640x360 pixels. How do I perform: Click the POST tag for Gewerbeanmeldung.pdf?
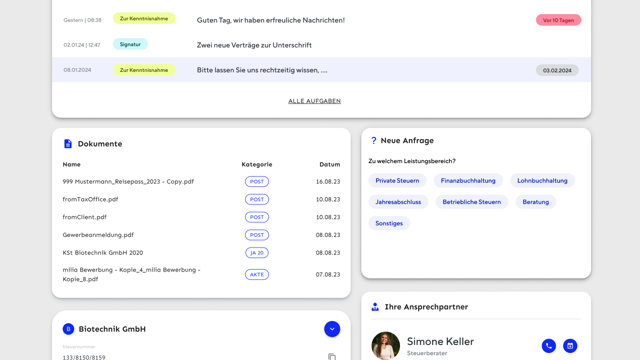[x=257, y=235]
